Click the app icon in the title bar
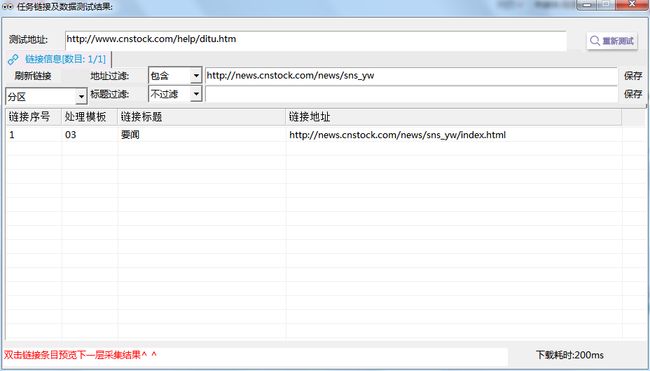Viewport: 650px width, 371px height. pyautogui.click(x=7, y=7)
